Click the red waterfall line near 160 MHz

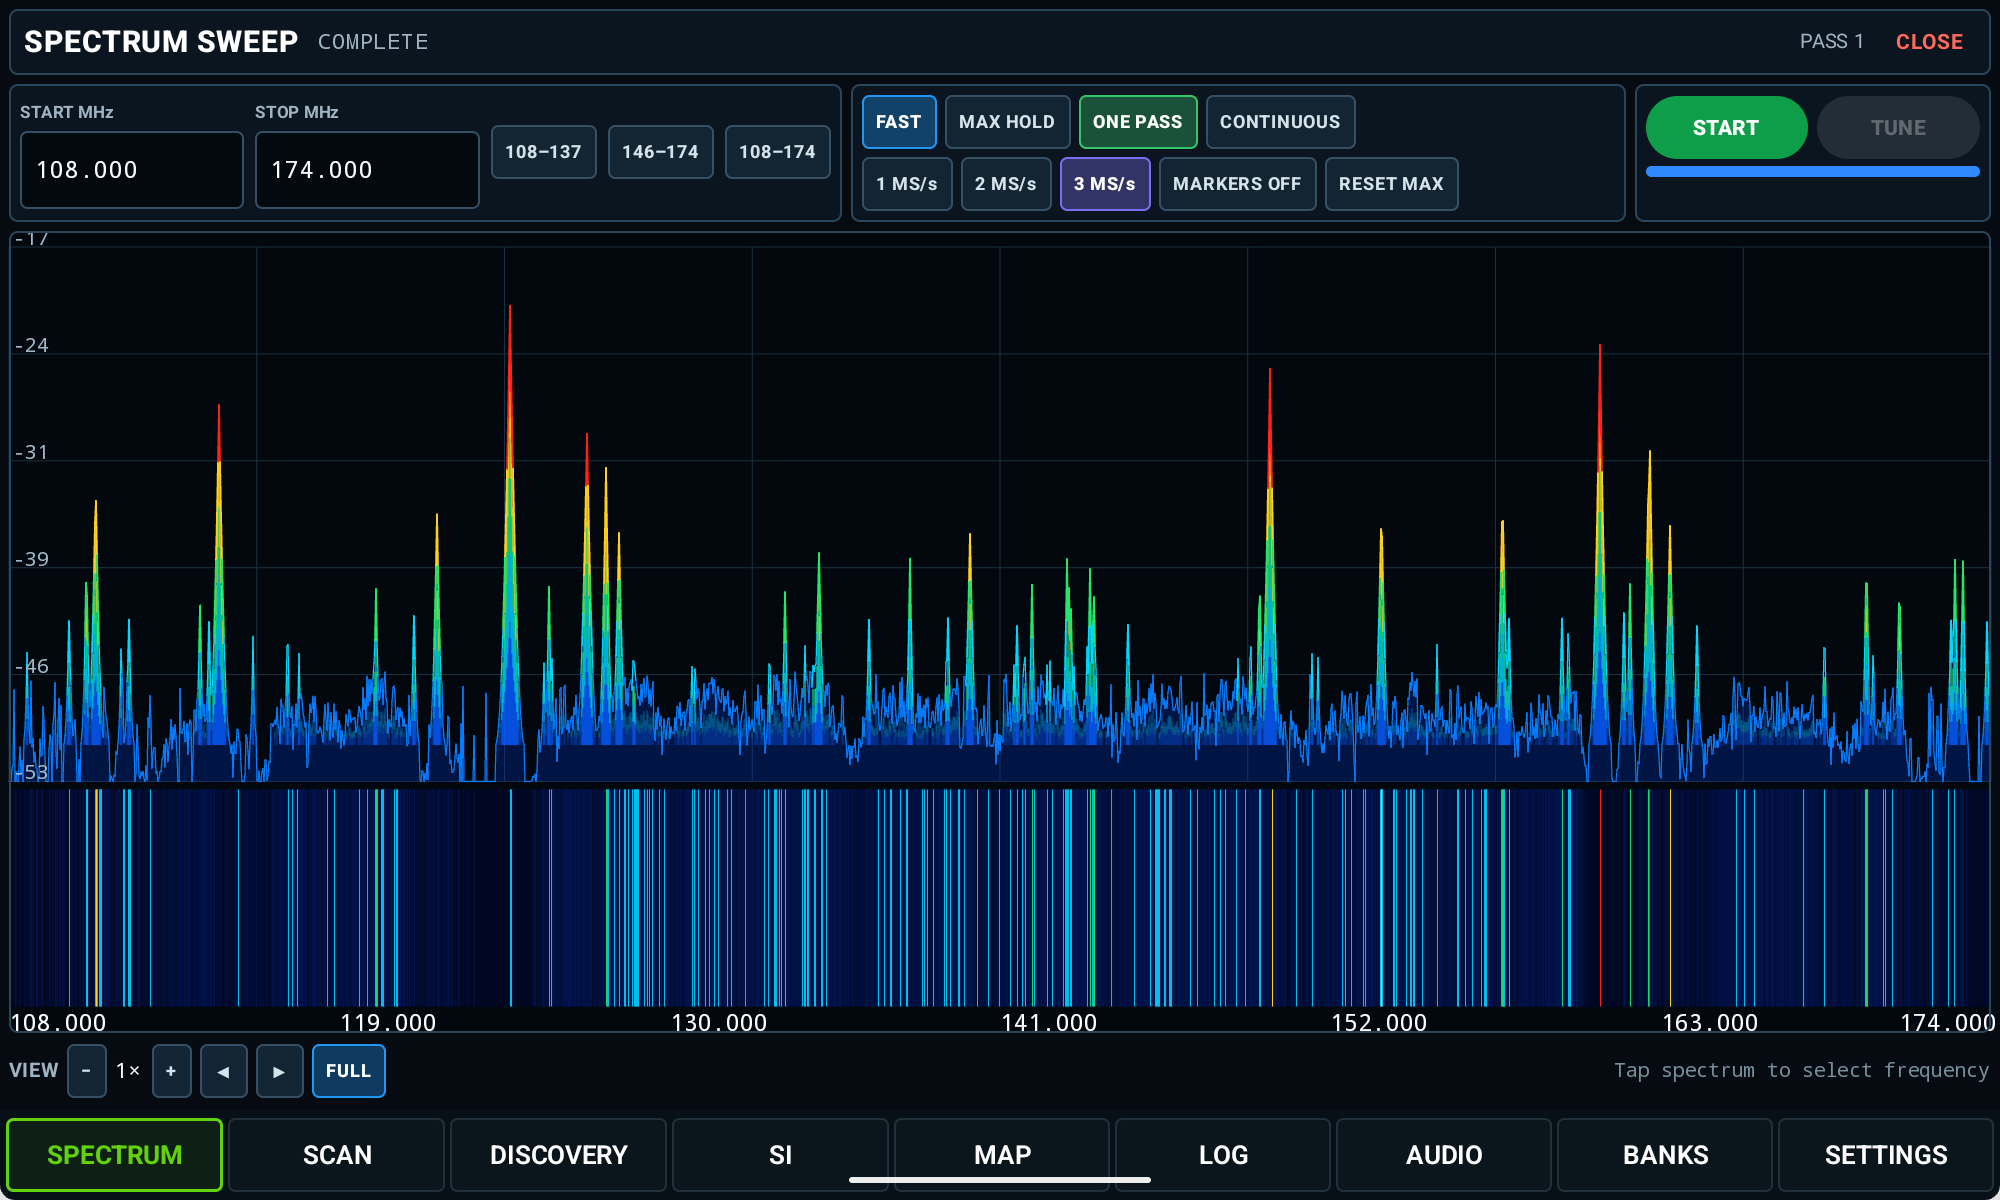(x=1600, y=897)
